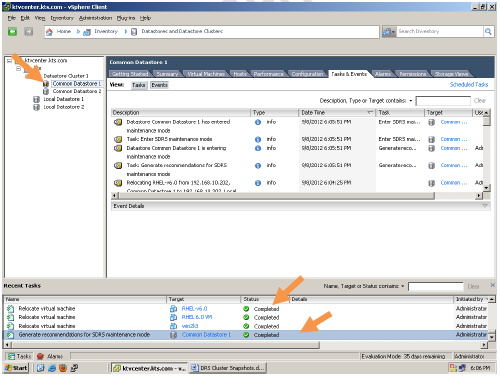Close the Recent Tasks panel
The width and height of the screenshot is (500, 379).
(x=492, y=285)
